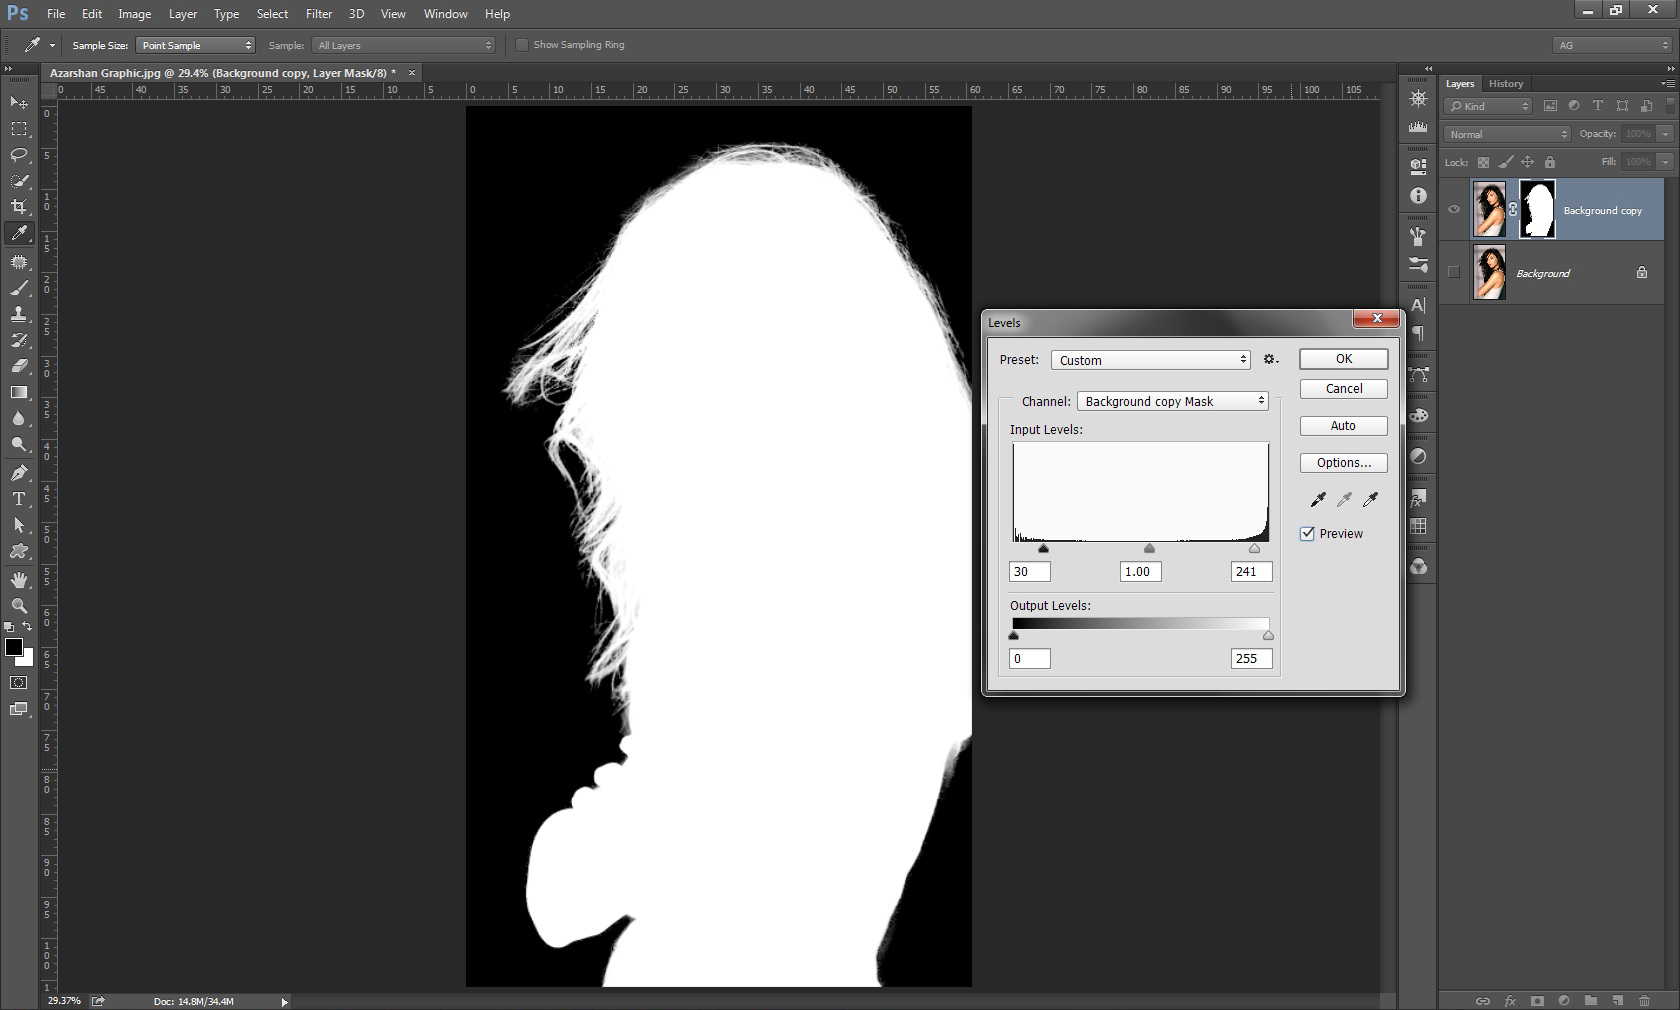The height and width of the screenshot is (1010, 1680).
Task: Select the Hand tool
Action: (19, 580)
